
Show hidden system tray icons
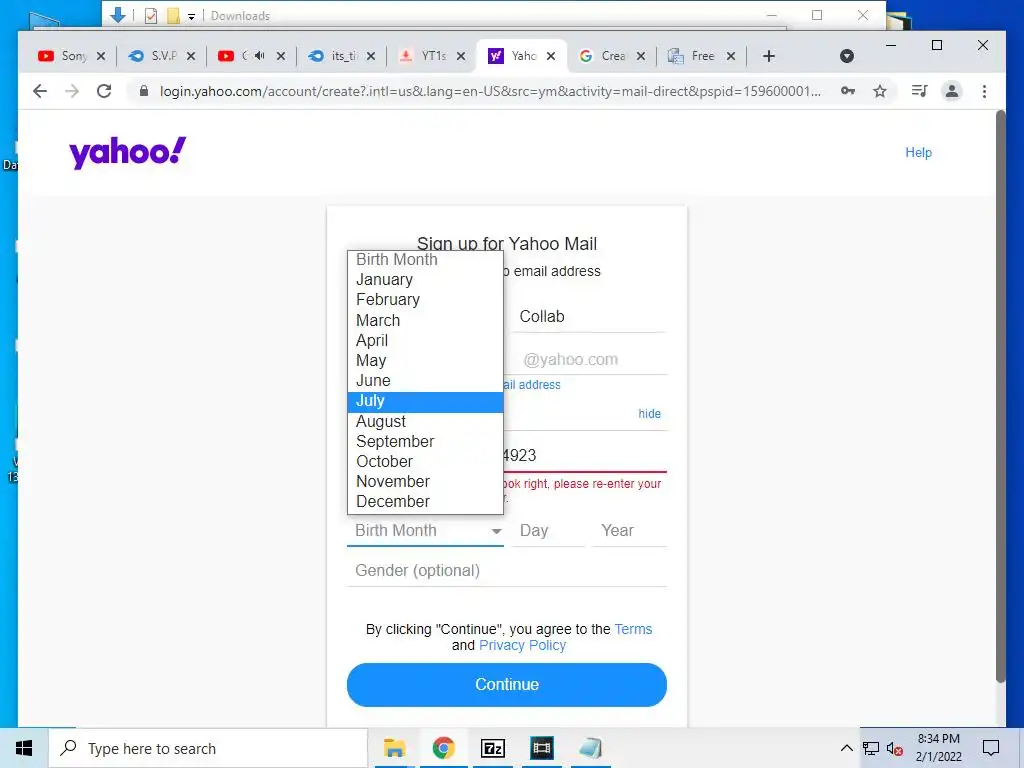pyautogui.click(x=846, y=748)
